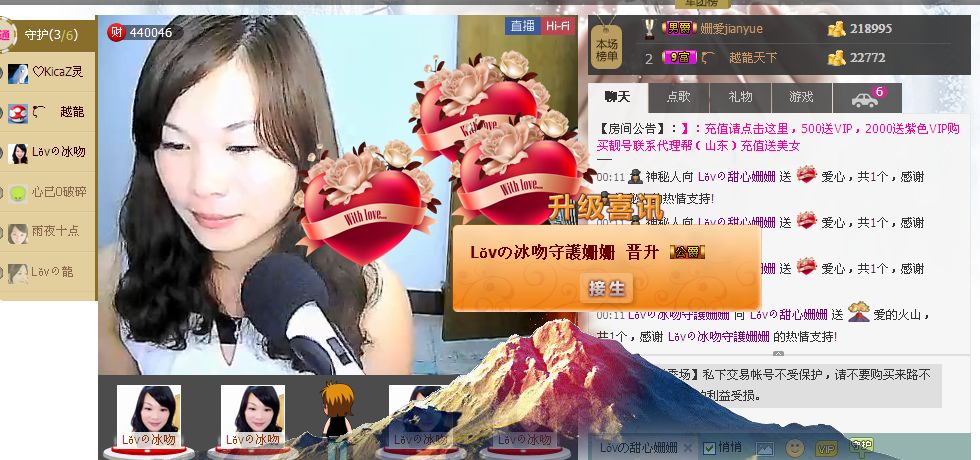
Task: Click Lövの冰吻守護姗姗 name in thank-you line
Action: point(719,336)
